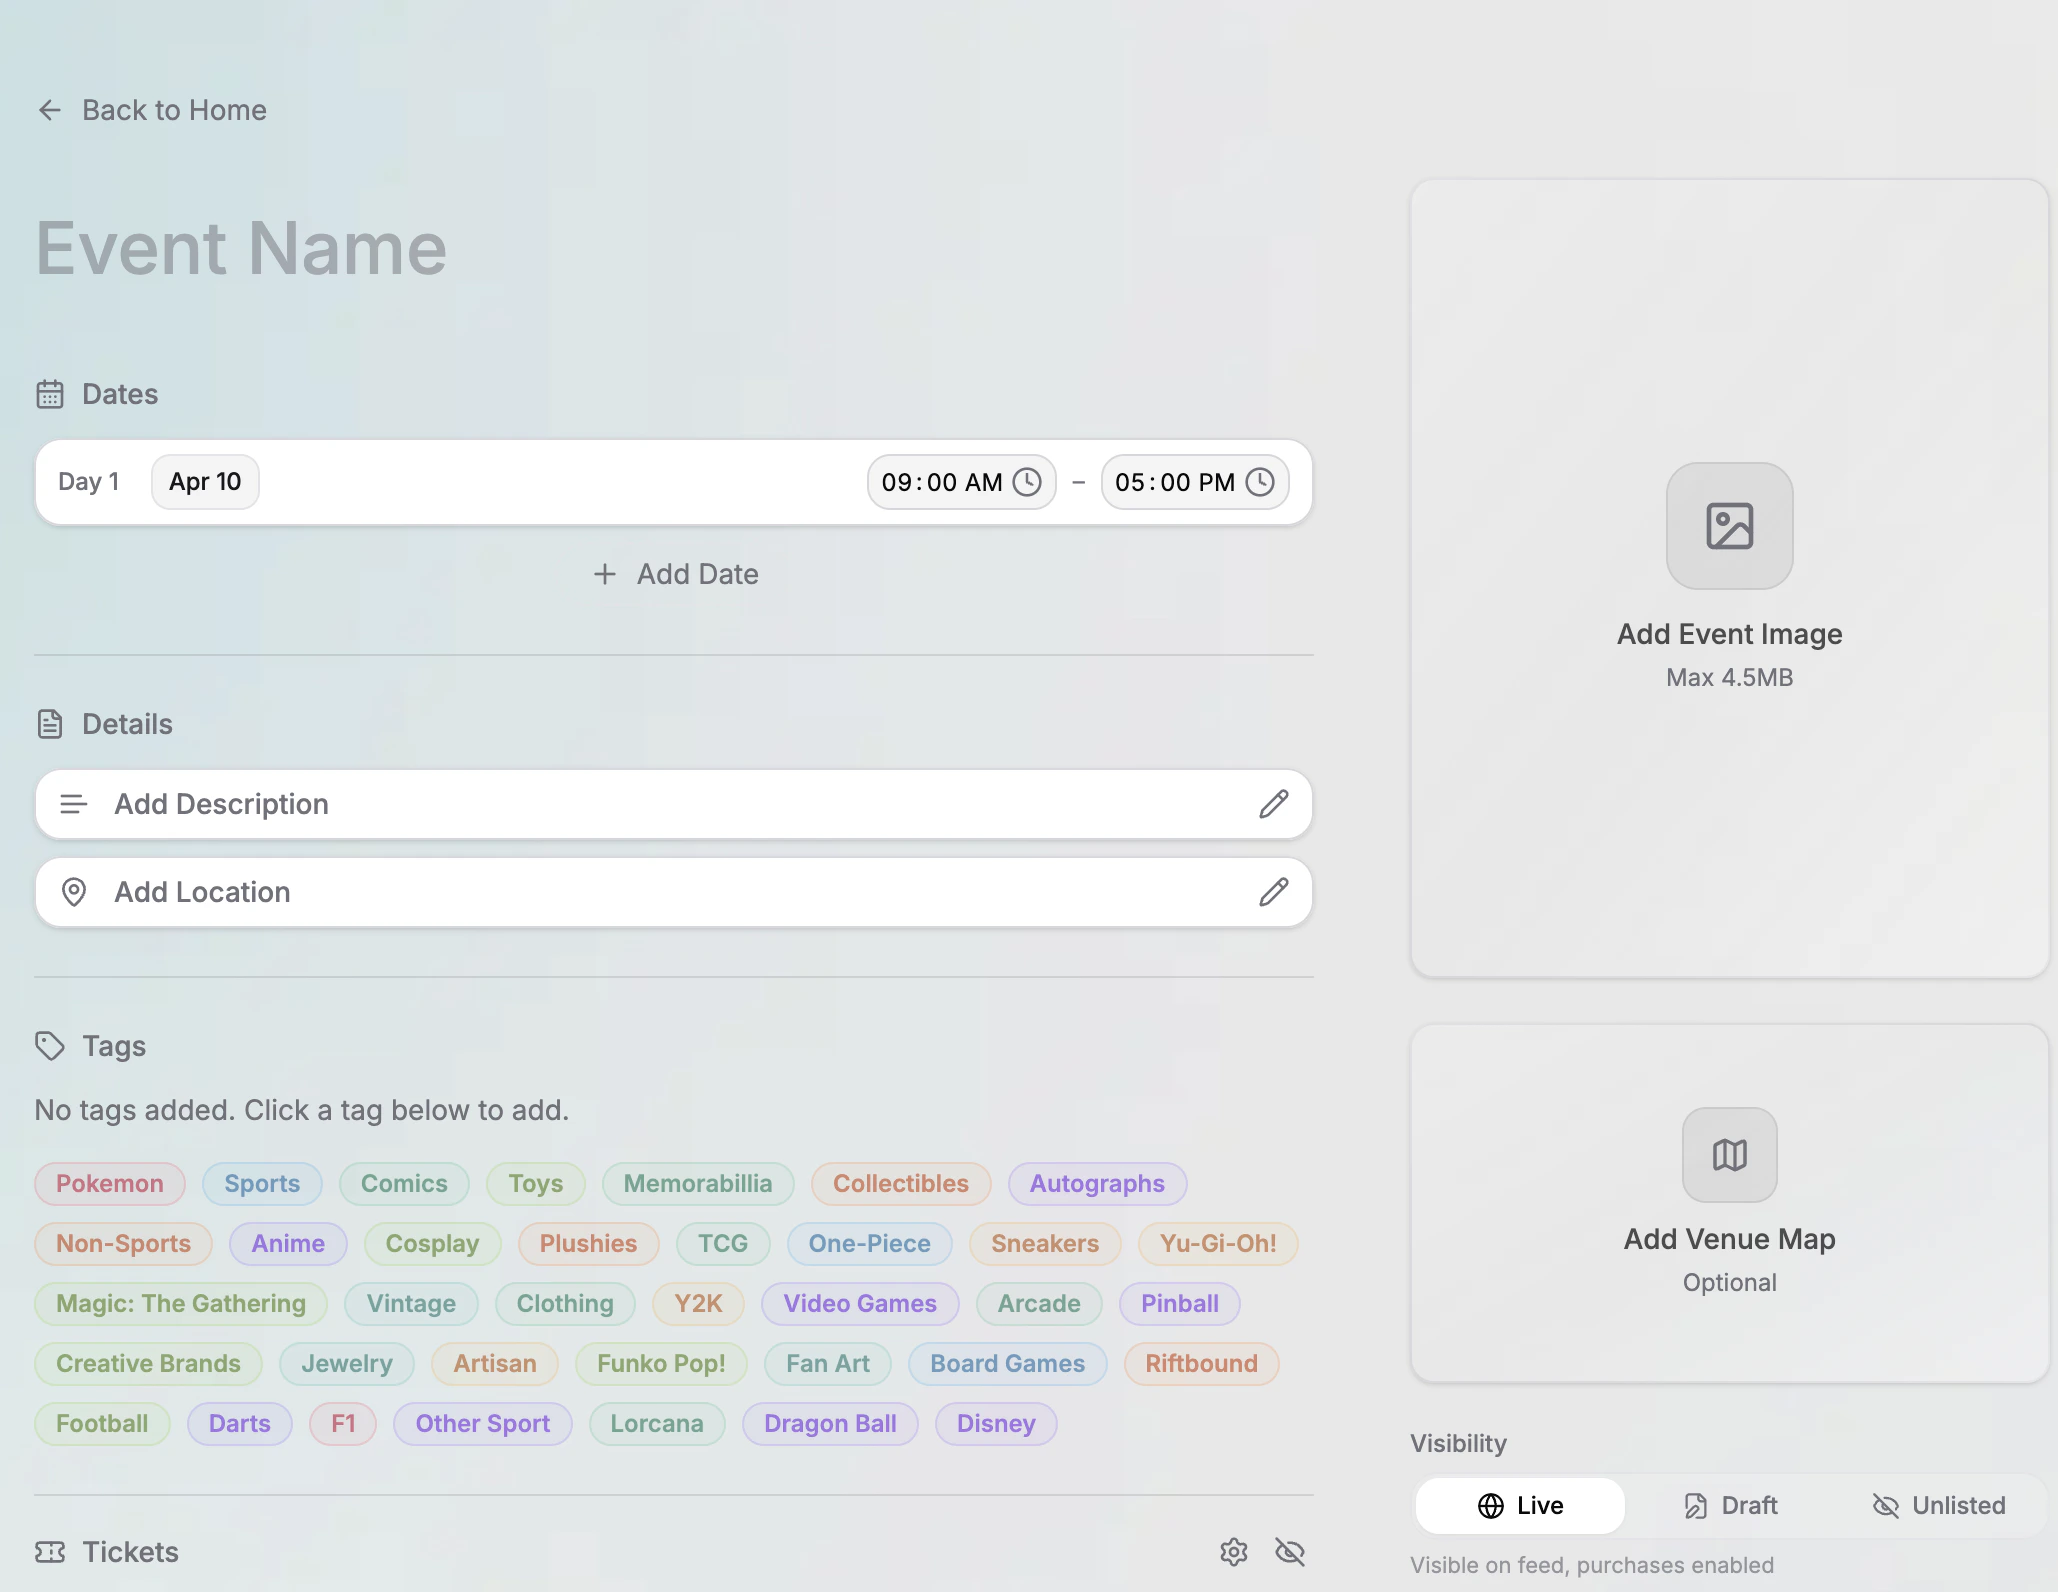This screenshot has width=2058, height=1592.
Task: Select the Funko Pop! tag
Action: click(661, 1364)
